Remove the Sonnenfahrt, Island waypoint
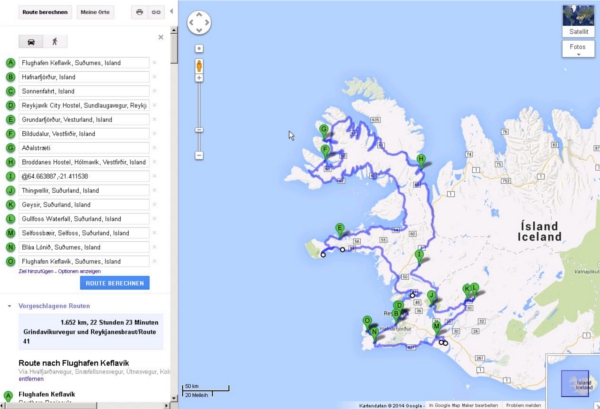 pyautogui.click(x=155, y=91)
